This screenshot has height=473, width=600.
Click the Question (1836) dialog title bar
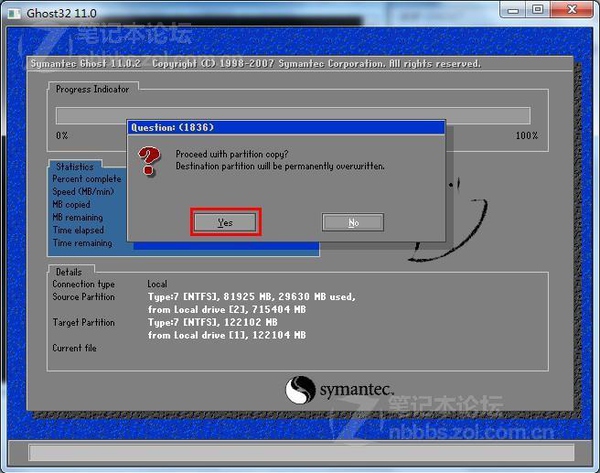(285, 128)
